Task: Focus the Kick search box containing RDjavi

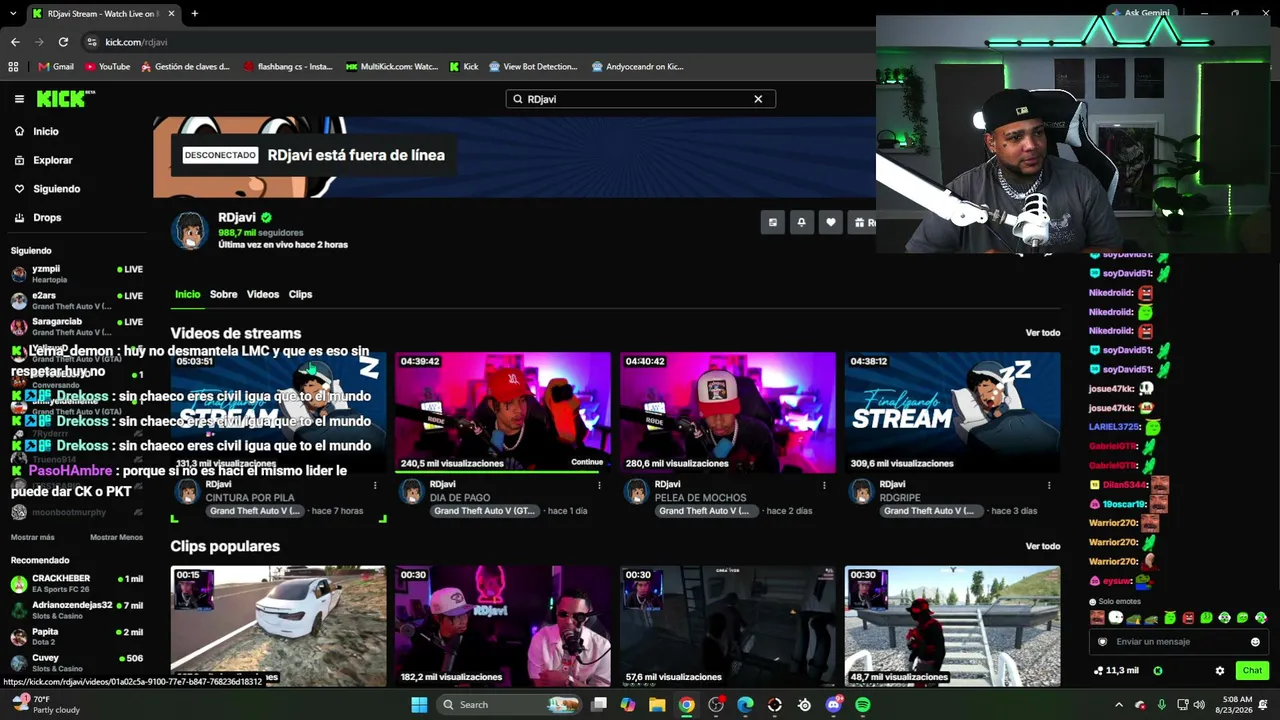Action: (x=640, y=99)
